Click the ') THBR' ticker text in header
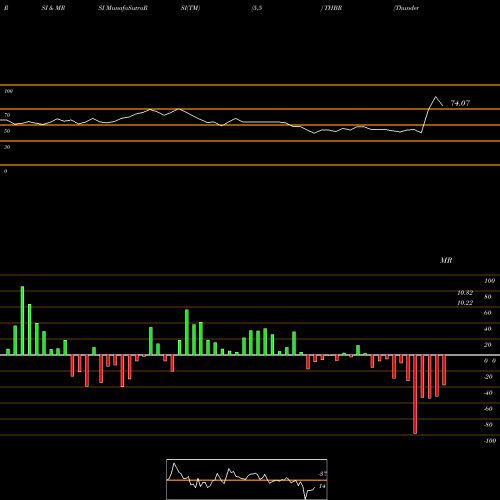Image resolution: width=500 pixels, height=500 pixels. pyautogui.click(x=331, y=8)
